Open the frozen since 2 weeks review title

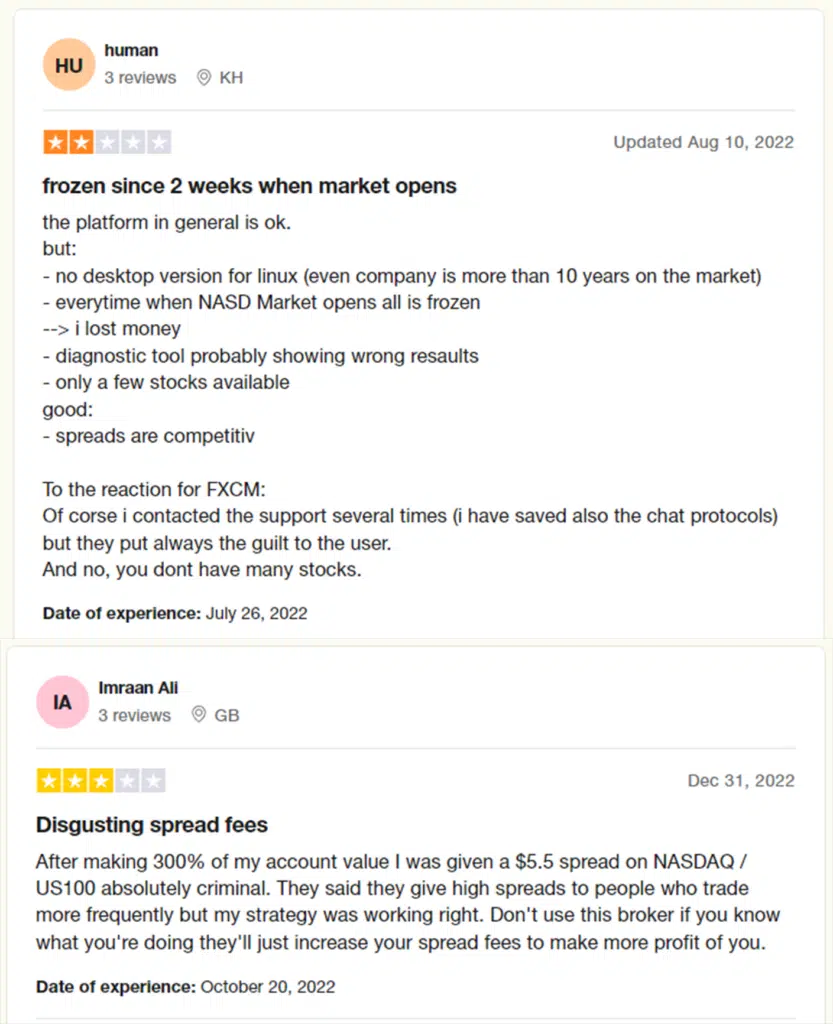(x=249, y=186)
